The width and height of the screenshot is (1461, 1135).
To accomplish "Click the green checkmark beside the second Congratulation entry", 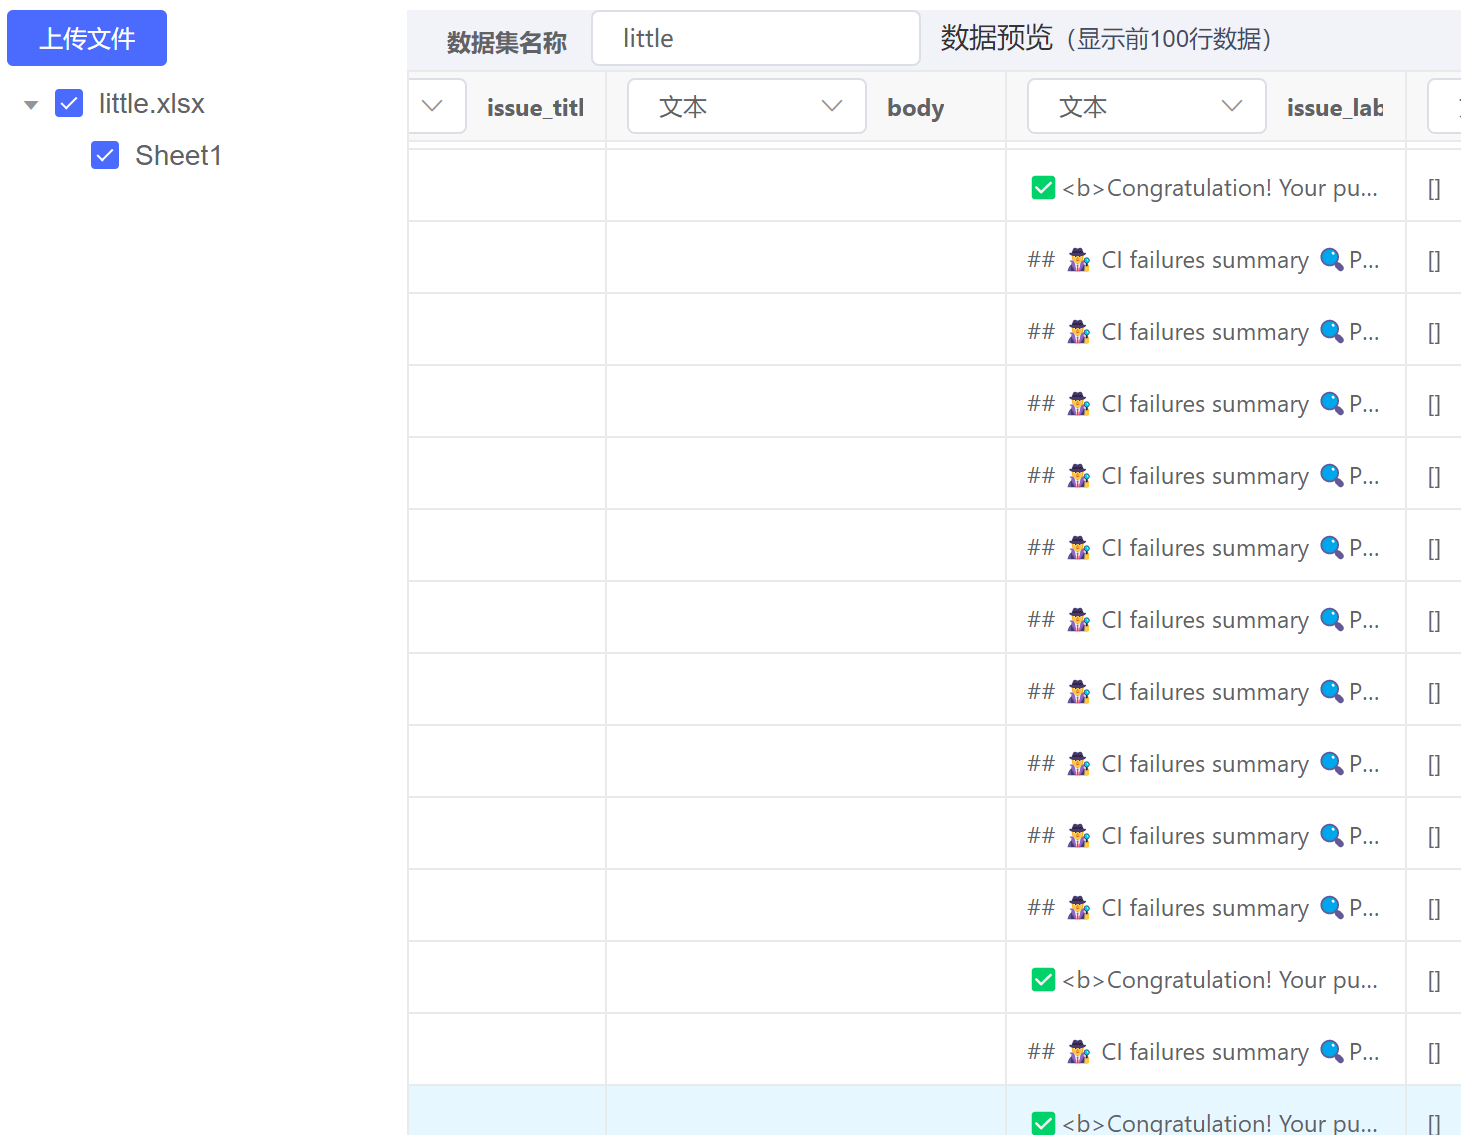I will (1043, 979).
